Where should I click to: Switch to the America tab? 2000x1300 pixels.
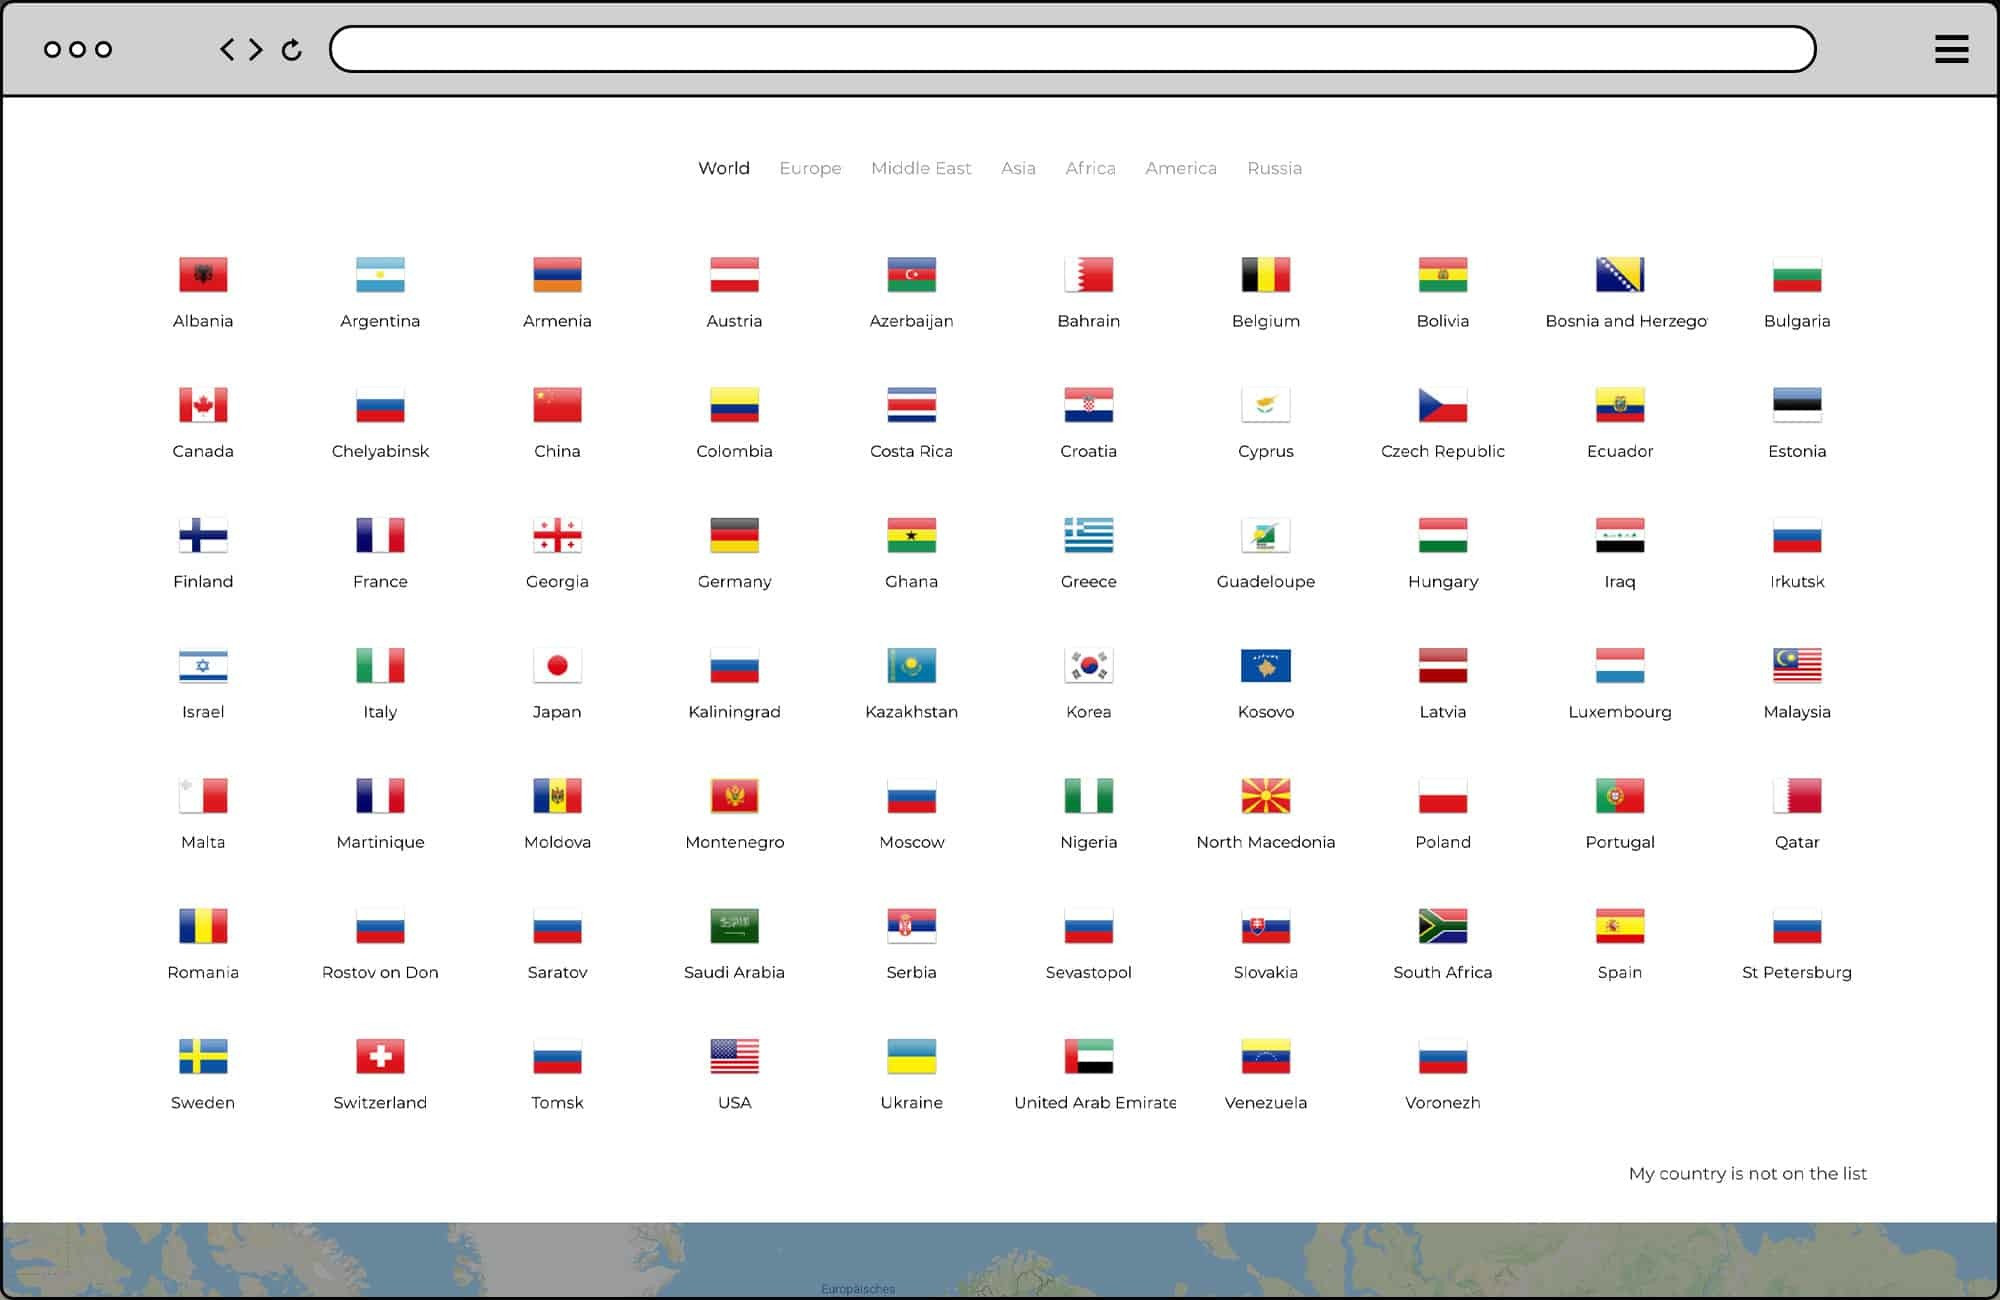(x=1181, y=168)
